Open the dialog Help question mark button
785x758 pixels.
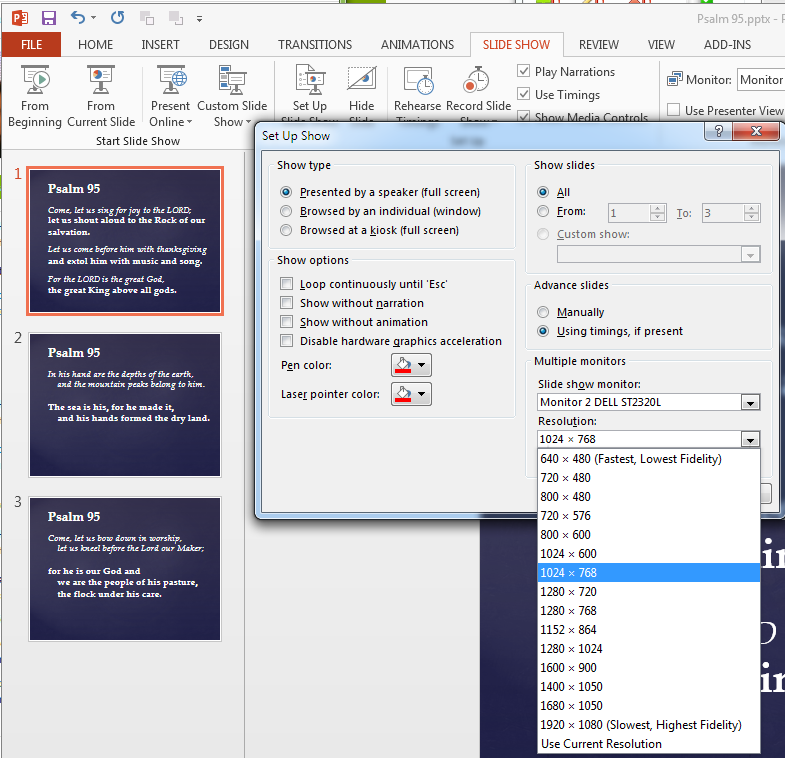718,131
